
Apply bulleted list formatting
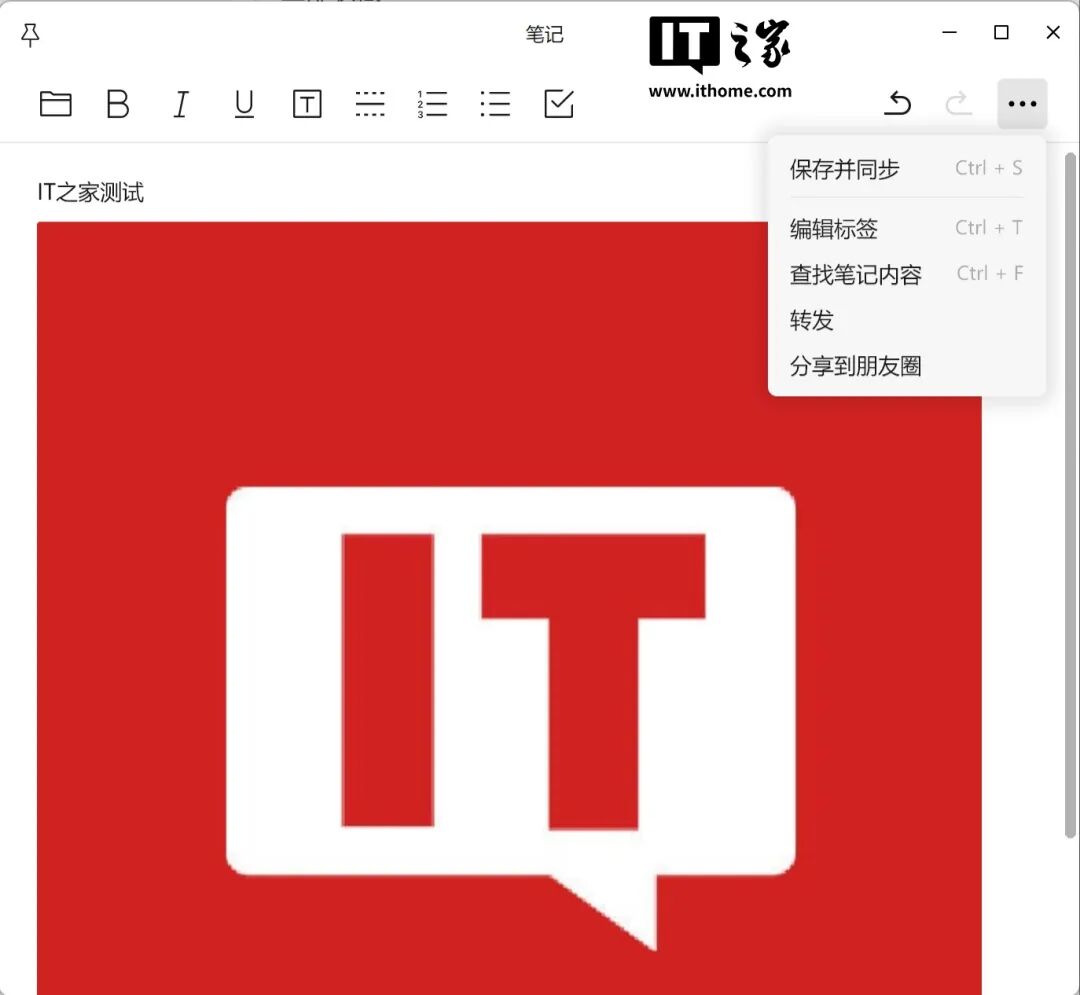click(x=495, y=104)
